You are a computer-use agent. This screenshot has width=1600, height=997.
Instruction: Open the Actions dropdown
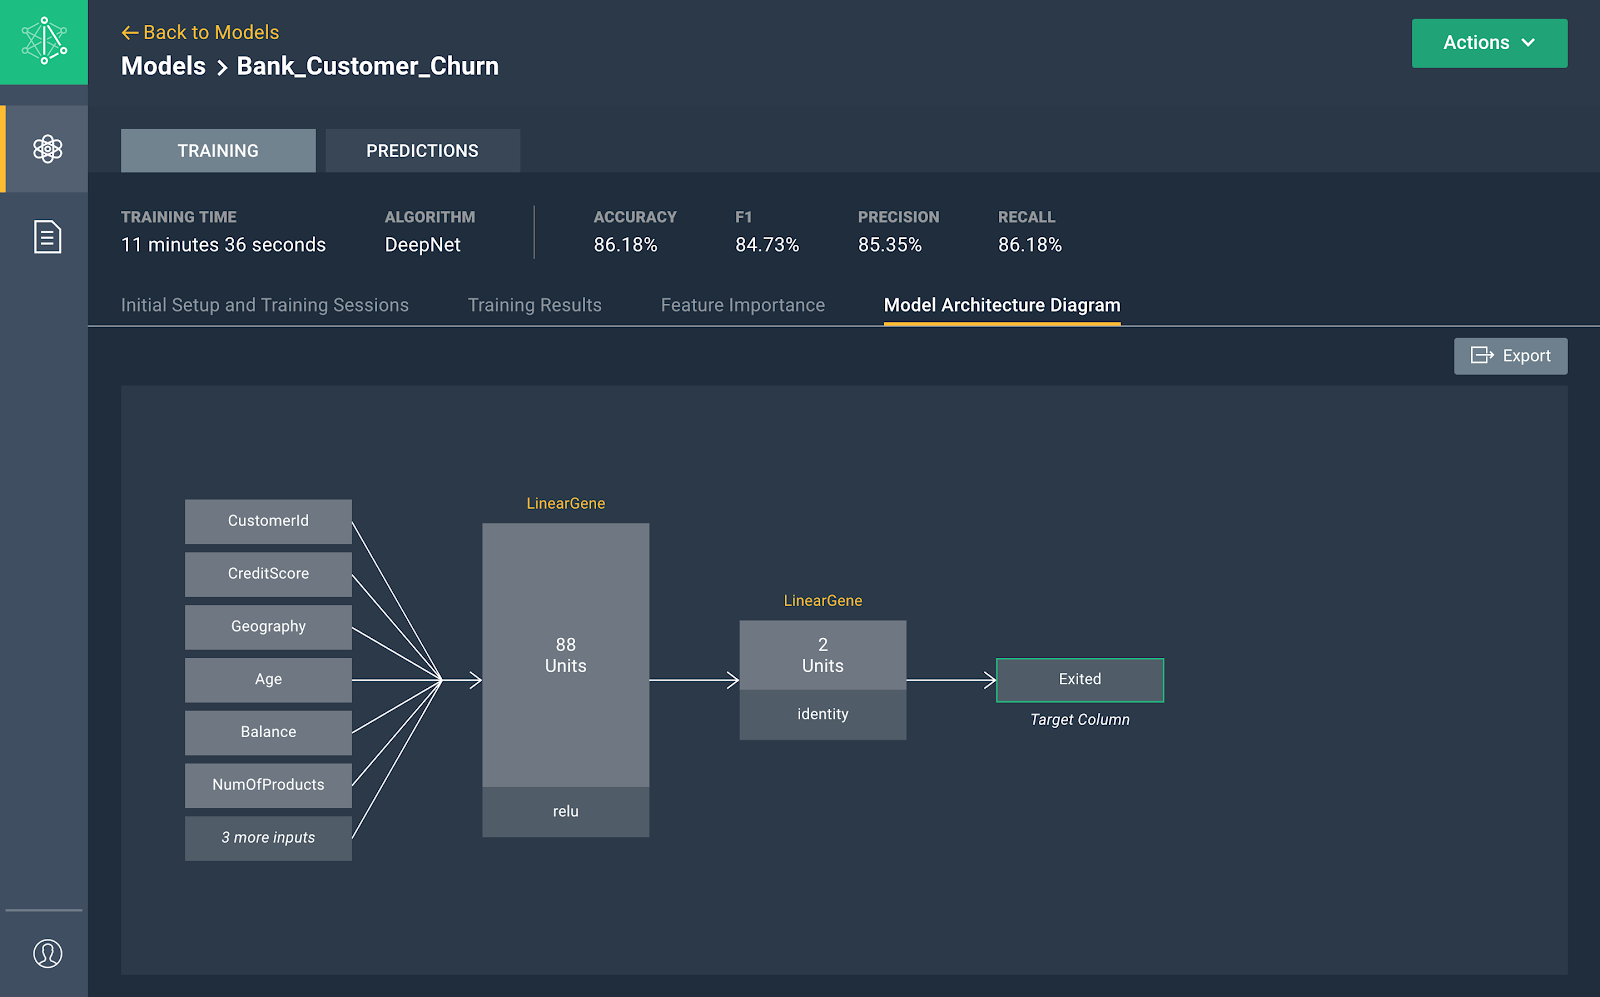1489,43
